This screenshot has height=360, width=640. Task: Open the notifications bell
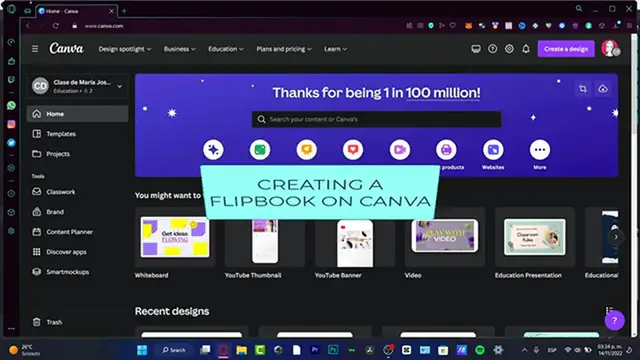point(526,49)
